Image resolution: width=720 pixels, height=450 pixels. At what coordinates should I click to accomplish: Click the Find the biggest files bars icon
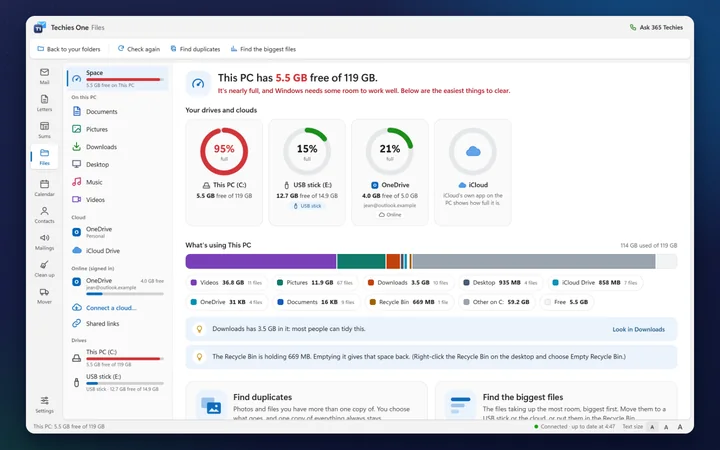tap(461, 405)
